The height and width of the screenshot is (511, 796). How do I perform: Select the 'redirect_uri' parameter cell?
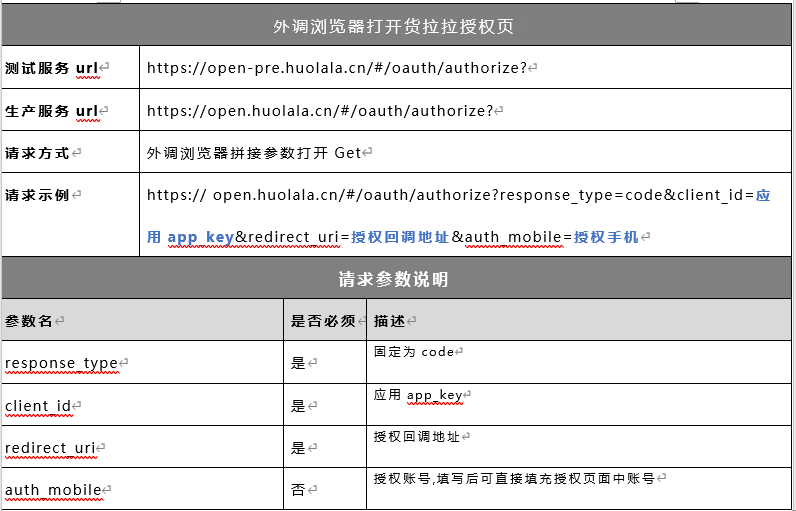click(143, 447)
